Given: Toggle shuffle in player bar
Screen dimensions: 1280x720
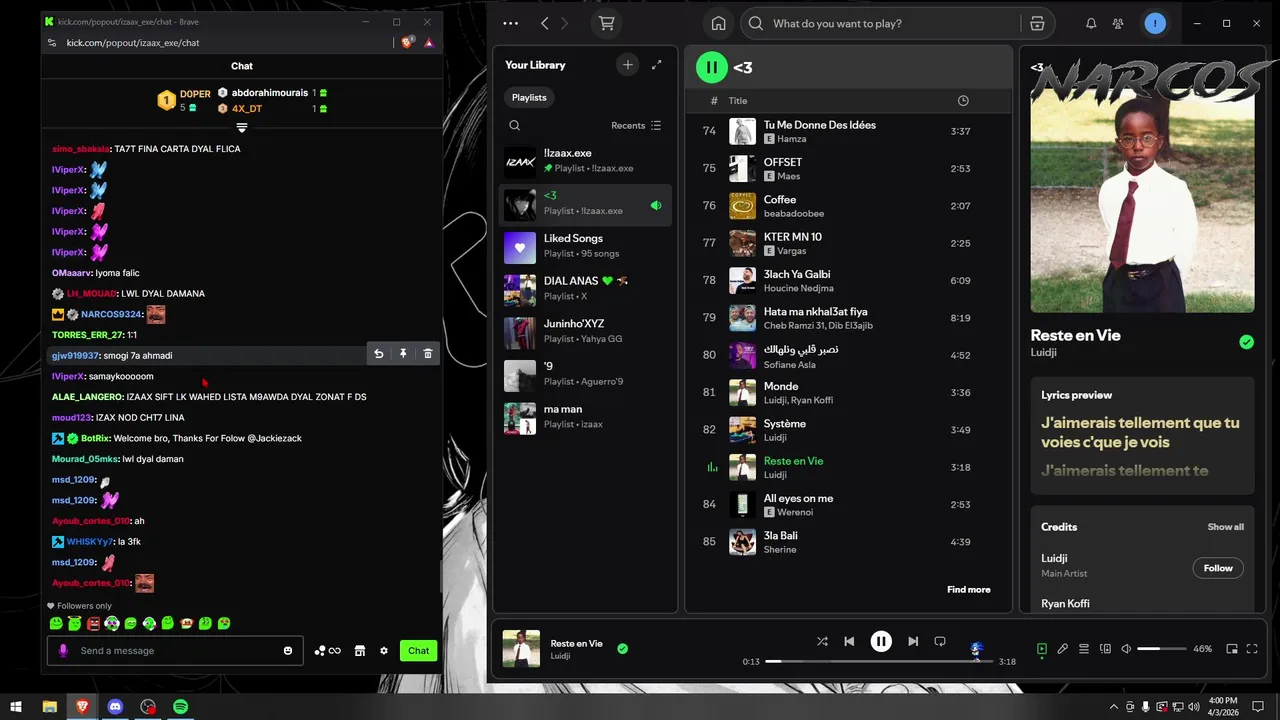Looking at the screenshot, I should (x=822, y=642).
